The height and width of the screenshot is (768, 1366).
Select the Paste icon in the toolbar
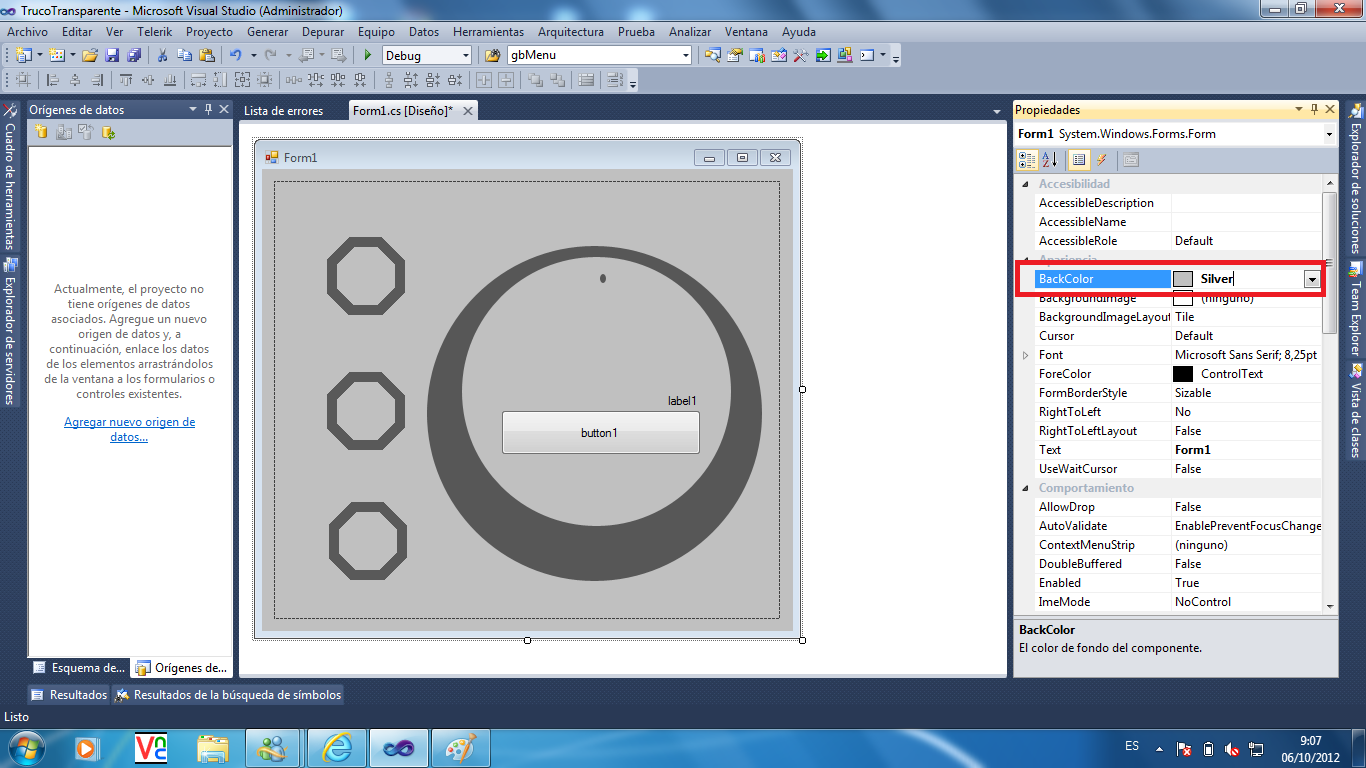click(x=209, y=56)
